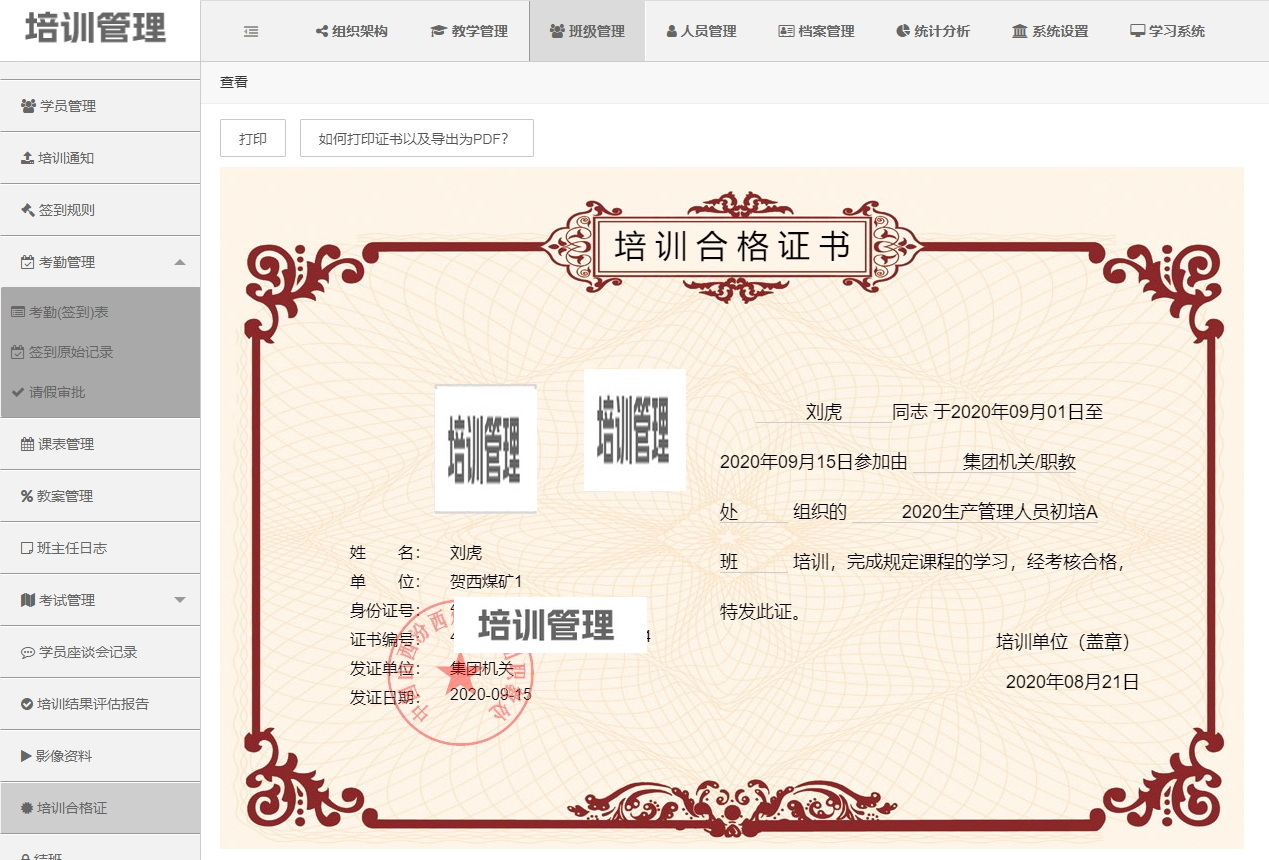Image resolution: width=1269 pixels, height=860 pixels.
Task: Open 培训通知 in the sidebar
Action: pyautogui.click(x=63, y=157)
